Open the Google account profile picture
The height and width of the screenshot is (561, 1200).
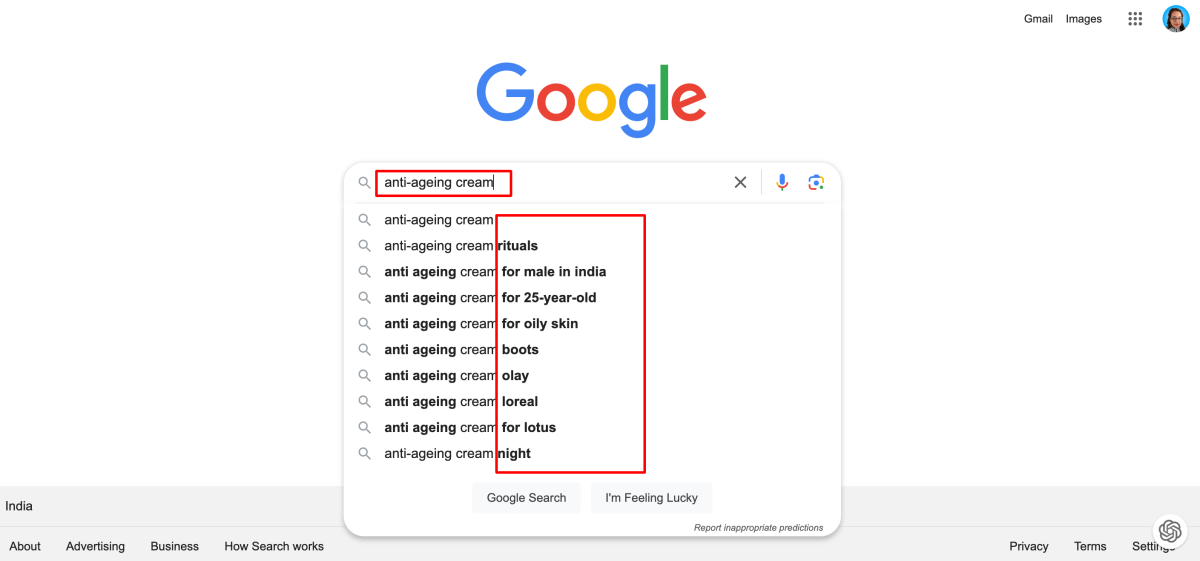[x=1175, y=19]
